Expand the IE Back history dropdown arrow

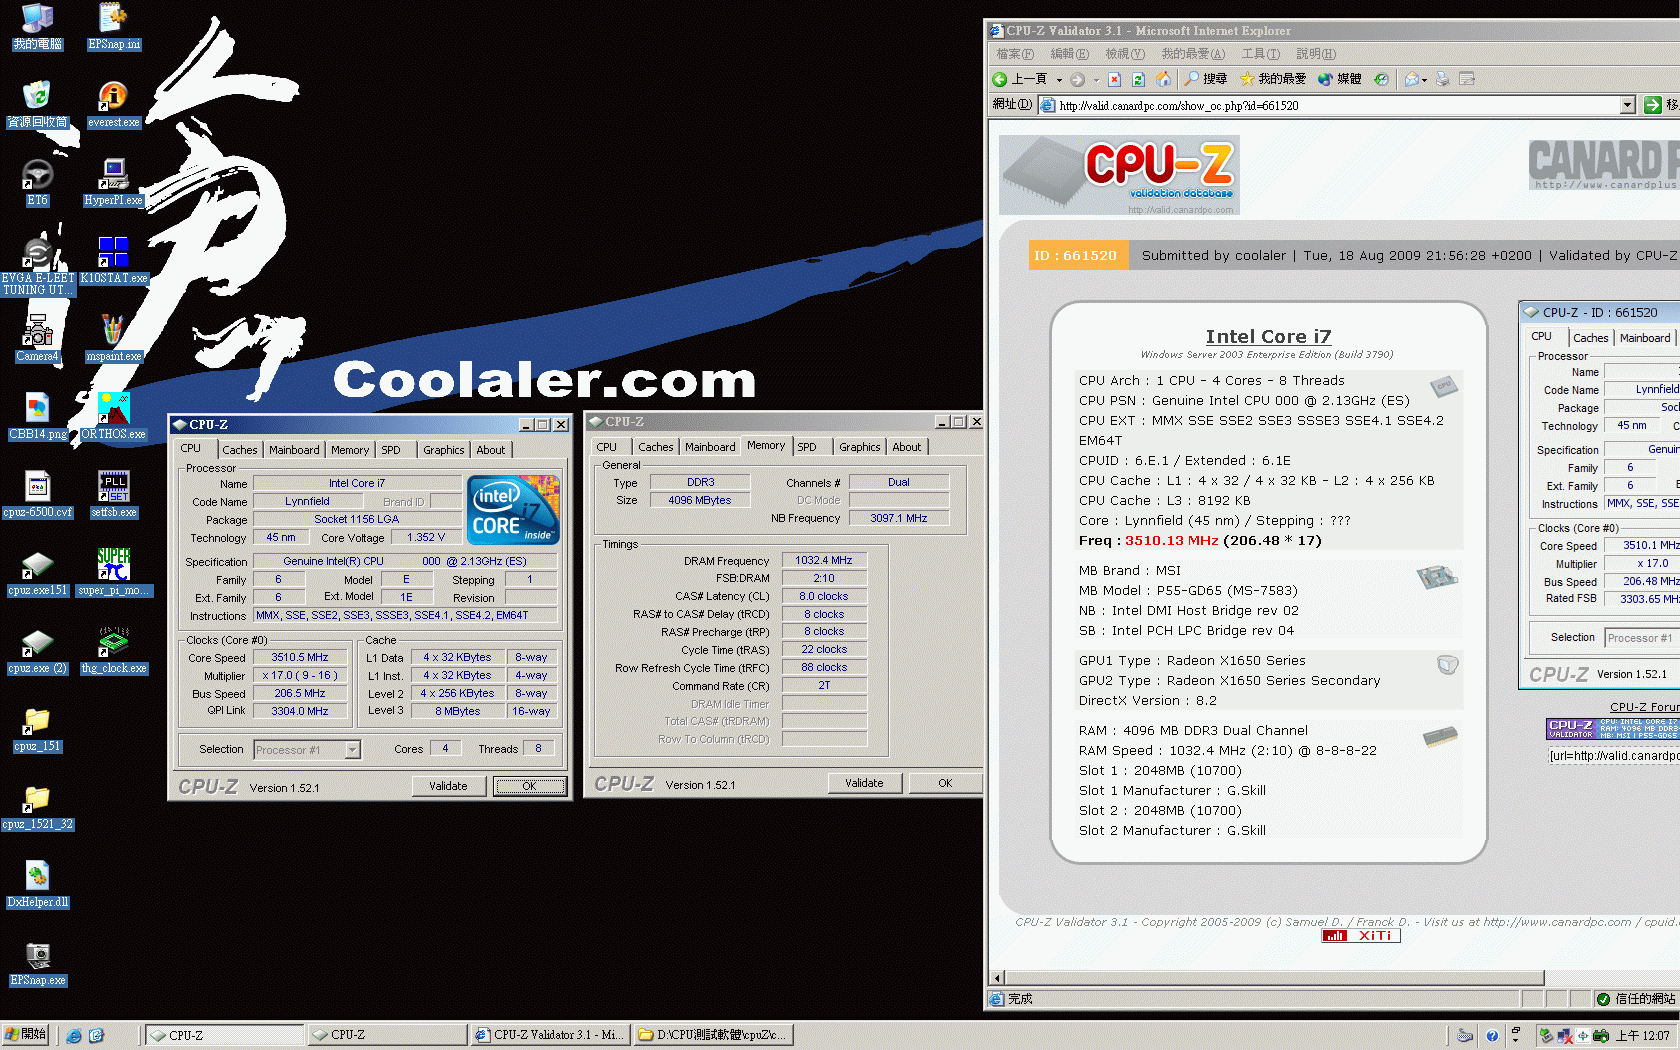1059,79
